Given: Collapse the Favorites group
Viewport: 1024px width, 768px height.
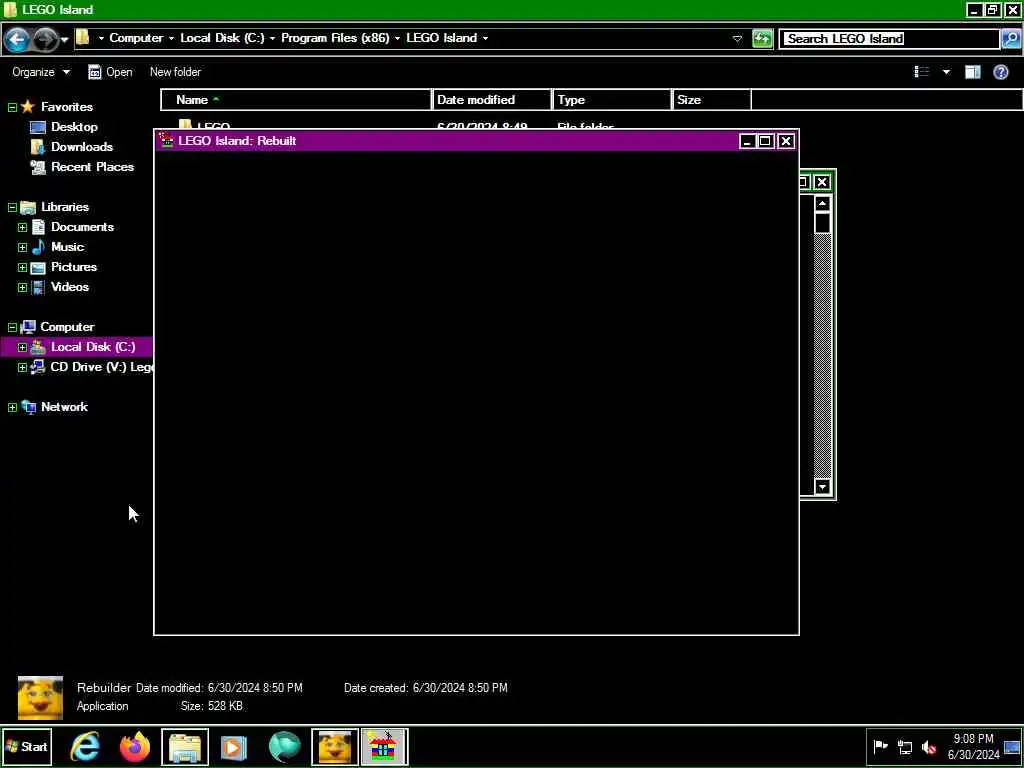Looking at the screenshot, I should [x=12, y=107].
